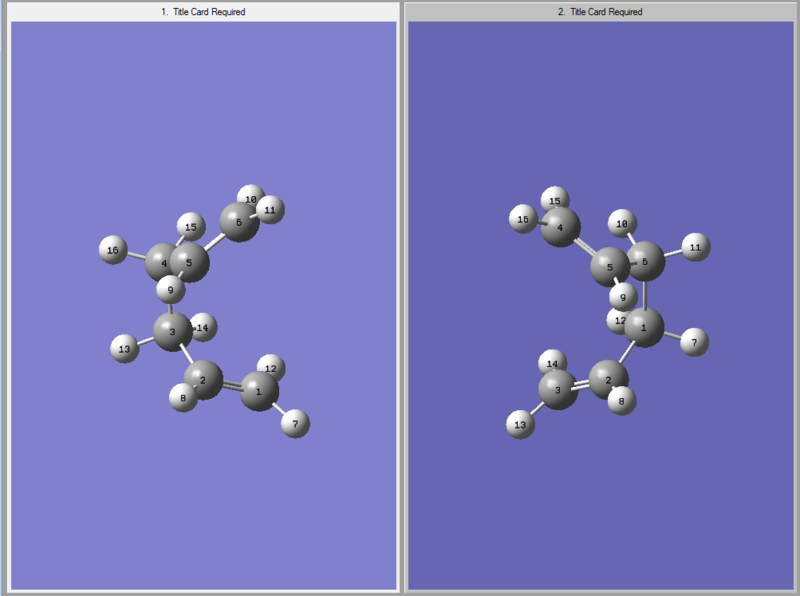Choose hydrogen atom 12 in molecule window 1
The height and width of the screenshot is (596, 800).
coord(271,367)
